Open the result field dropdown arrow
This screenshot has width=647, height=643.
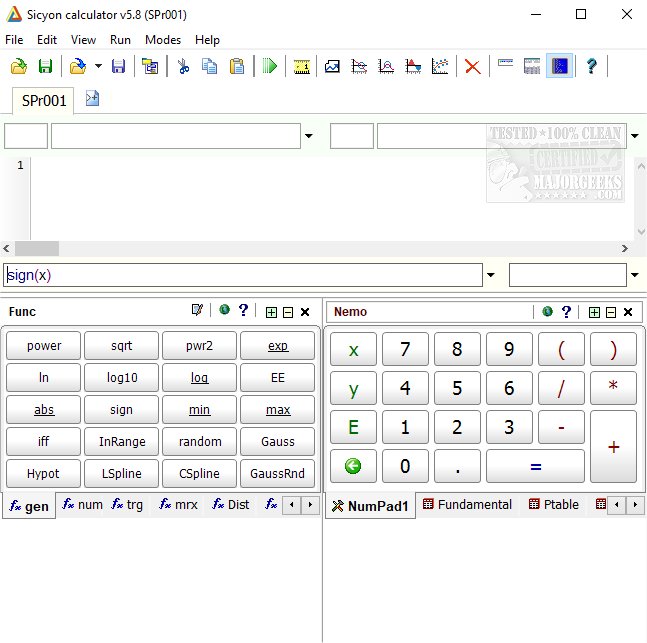pyautogui.click(x=635, y=275)
